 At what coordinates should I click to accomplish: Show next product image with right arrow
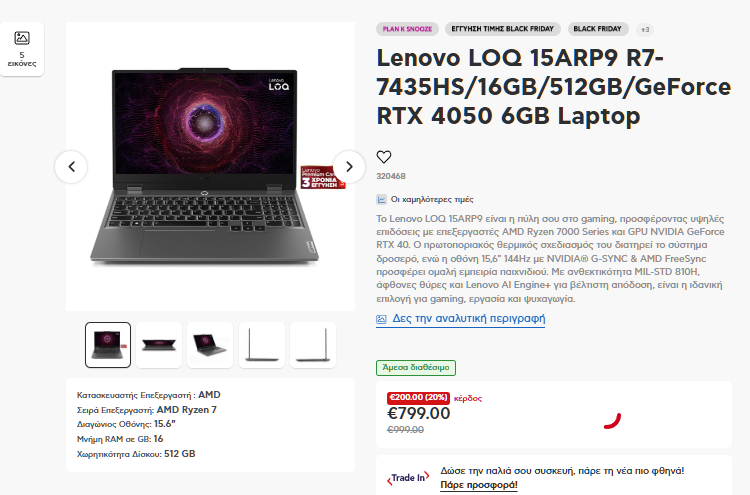(349, 166)
